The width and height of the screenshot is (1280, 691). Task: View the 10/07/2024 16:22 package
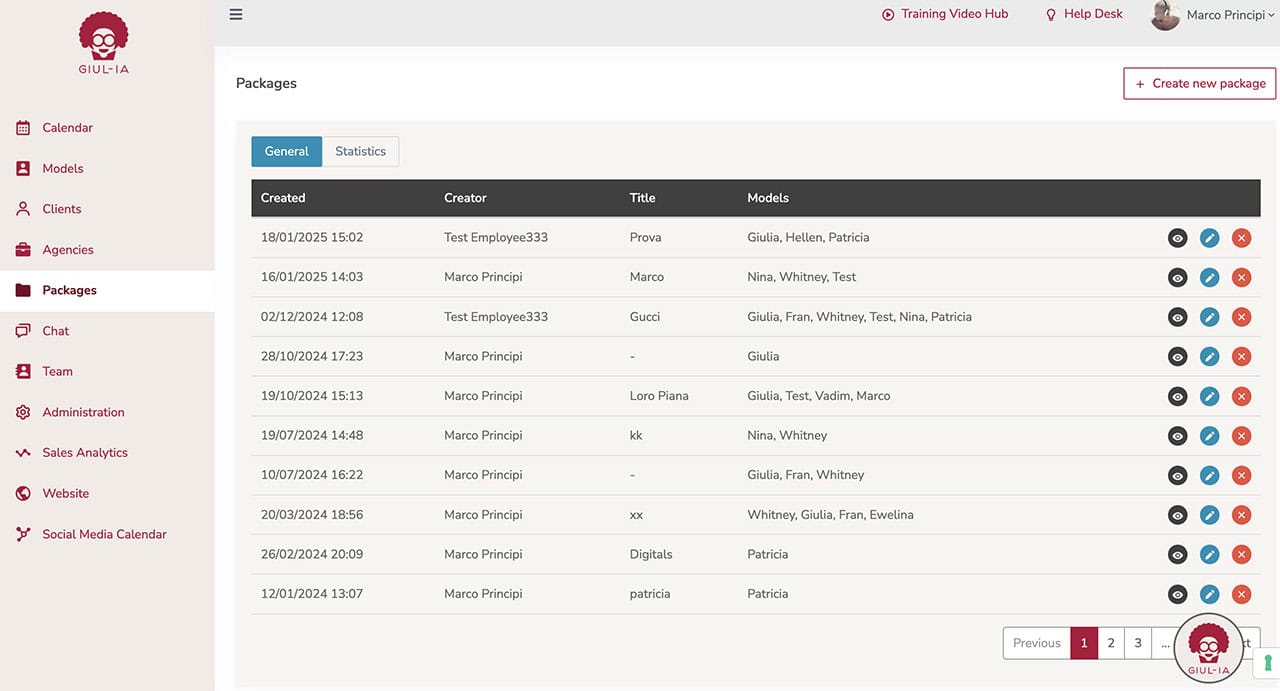pos(1178,475)
